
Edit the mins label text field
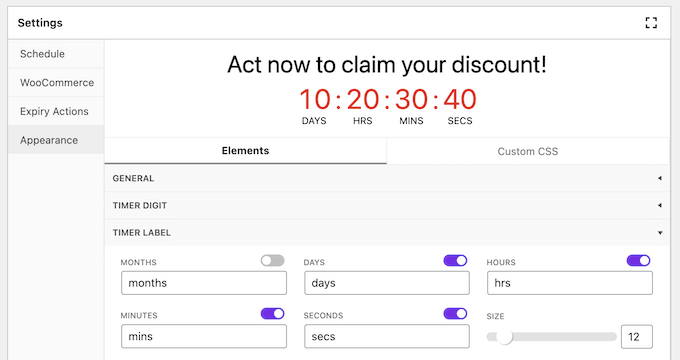tap(204, 337)
